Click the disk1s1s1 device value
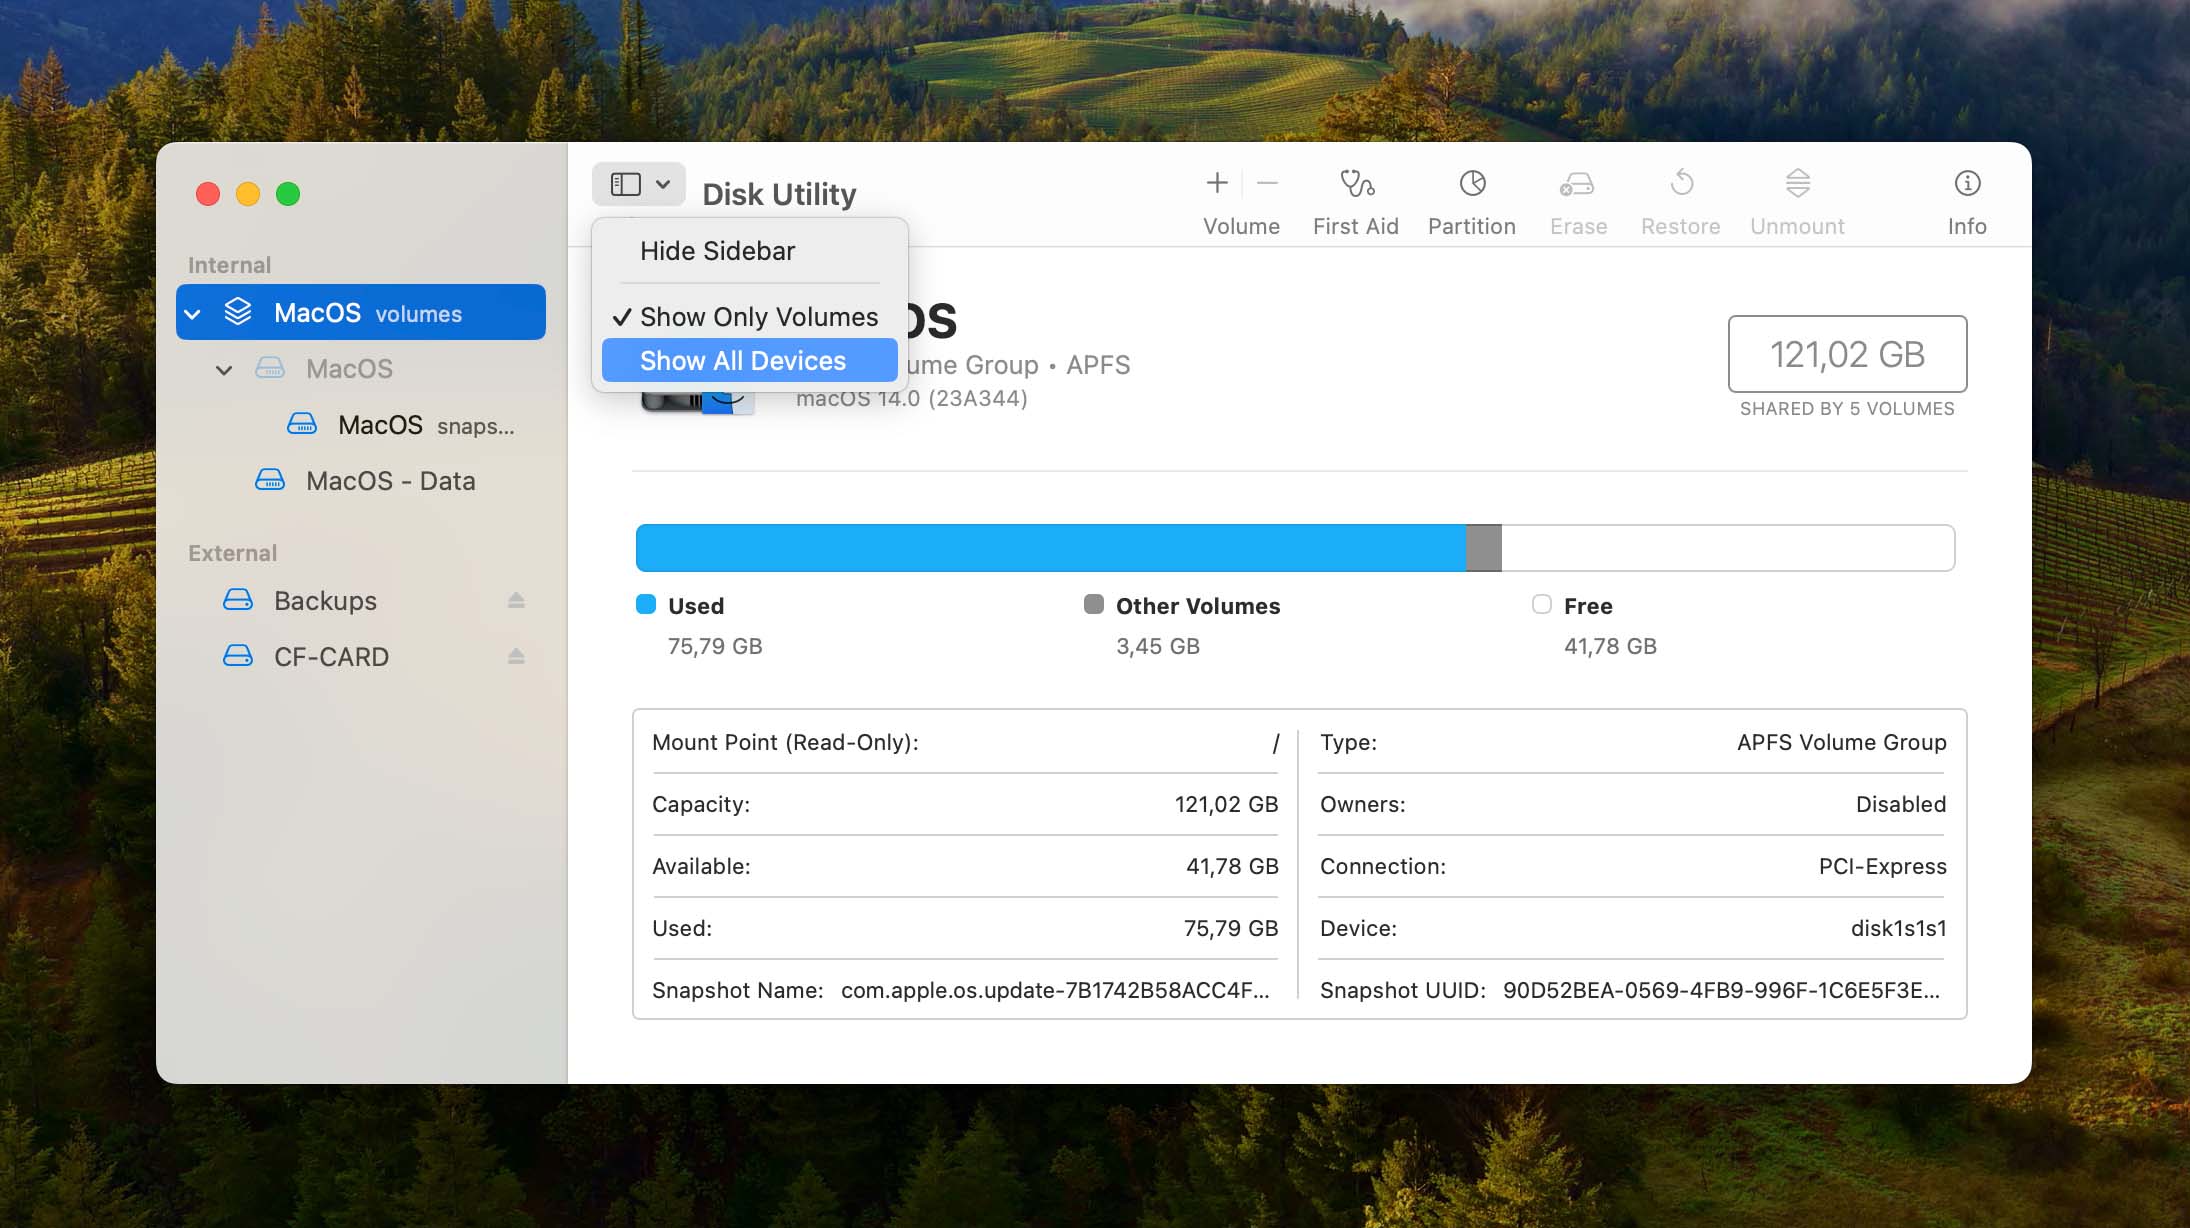This screenshot has height=1228, width=2190. [1898, 928]
